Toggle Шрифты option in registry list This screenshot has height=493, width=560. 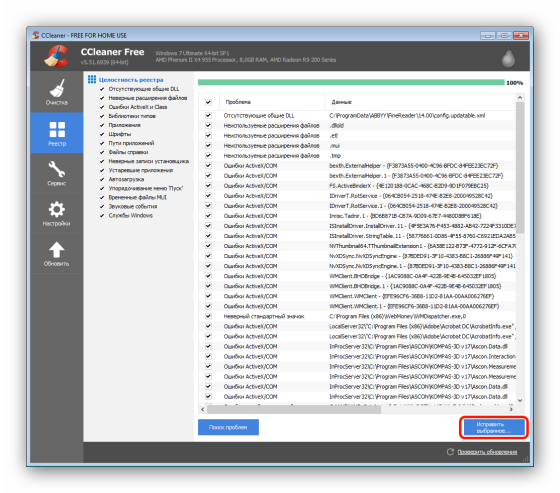(x=102, y=134)
